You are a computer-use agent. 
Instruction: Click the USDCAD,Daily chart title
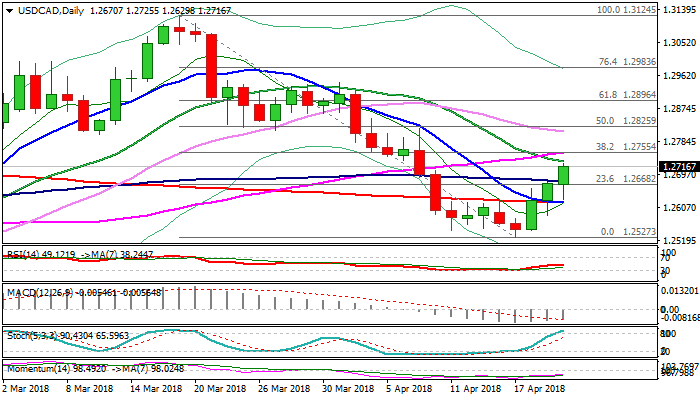pos(39,9)
